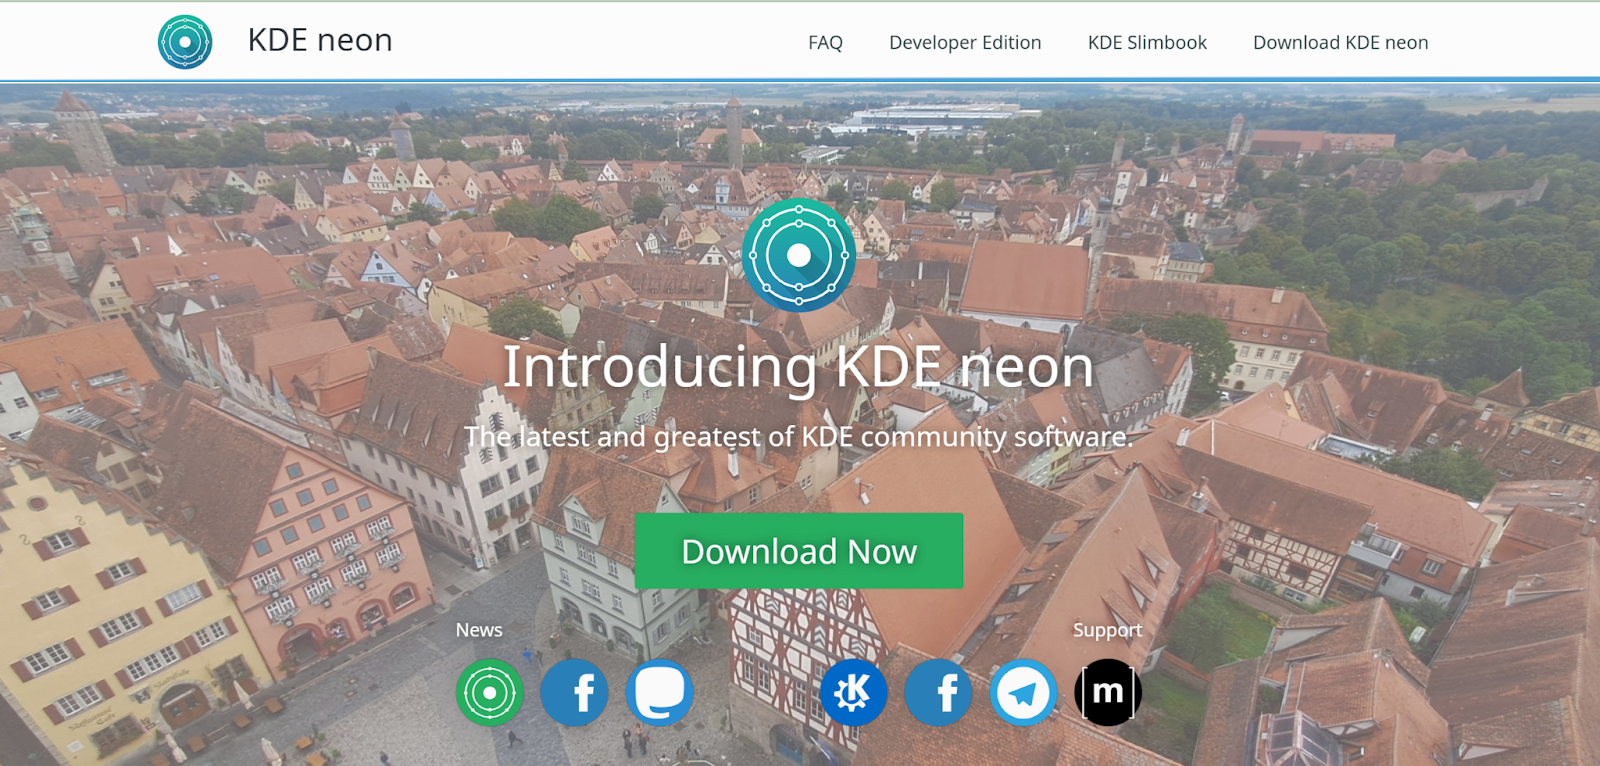Open the Facebook icon under Support

(x=938, y=692)
